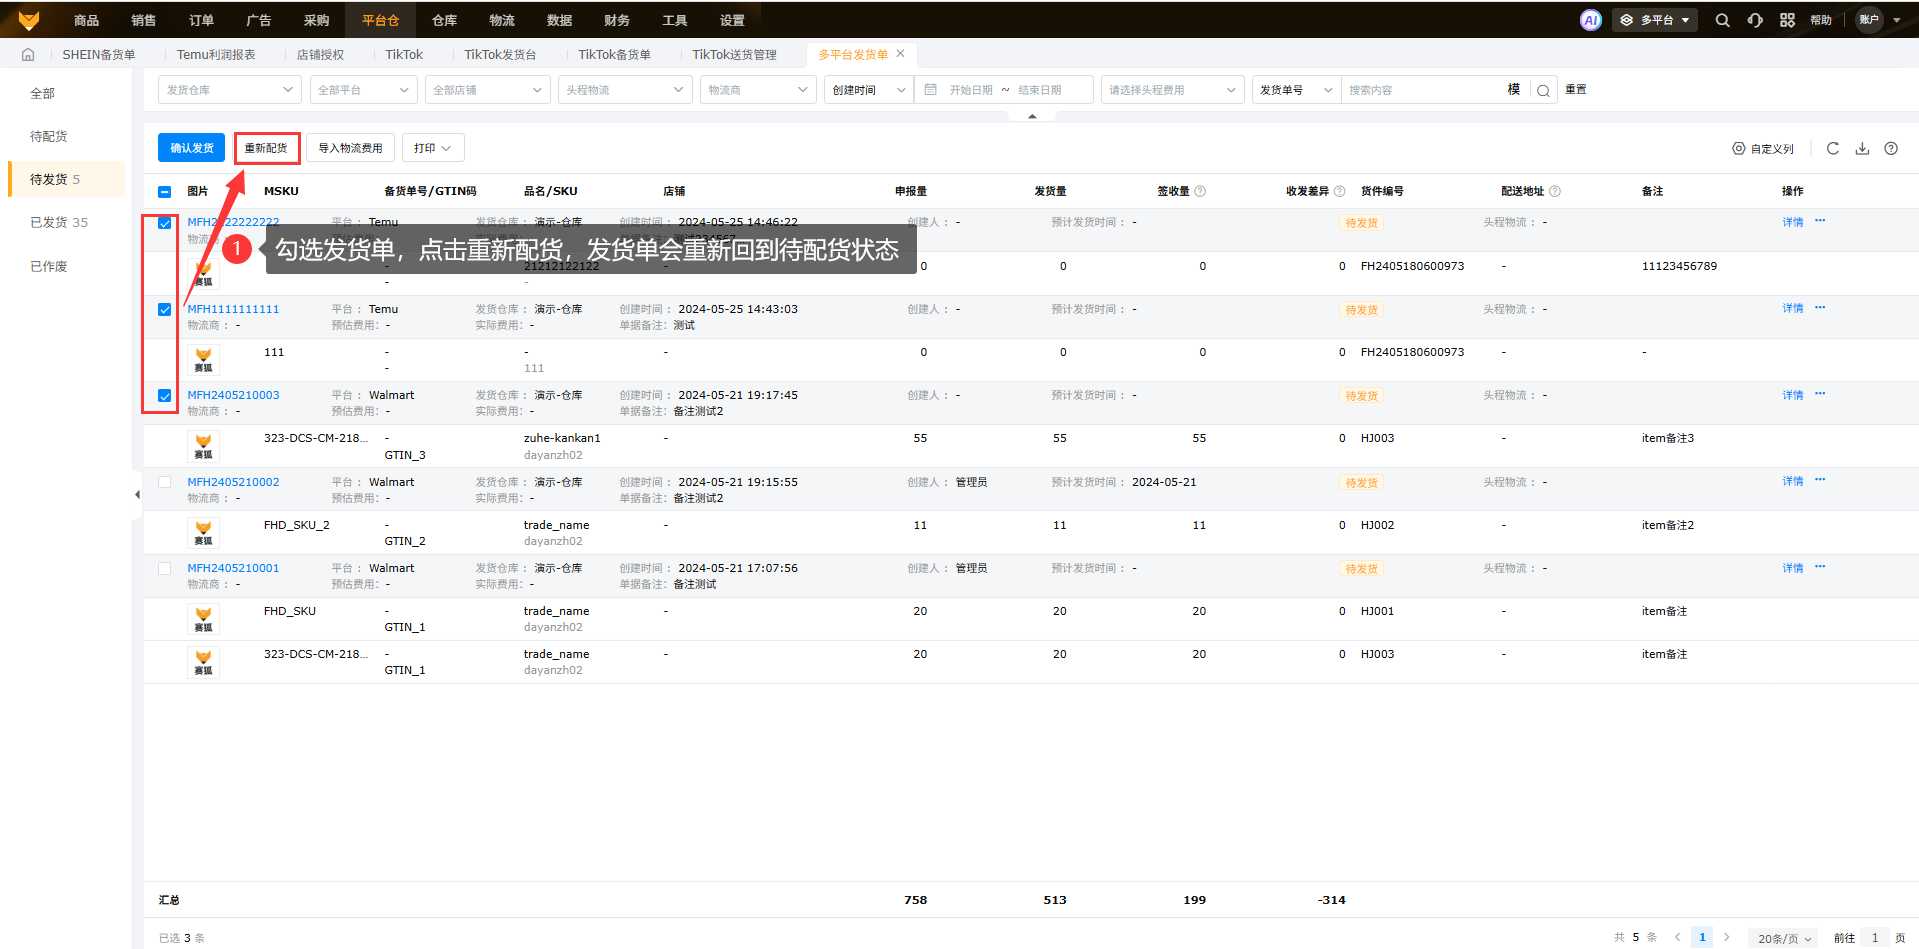
Task: Switch to the TikTok发货台 tab
Action: pyautogui.click(x=500, y=55)
